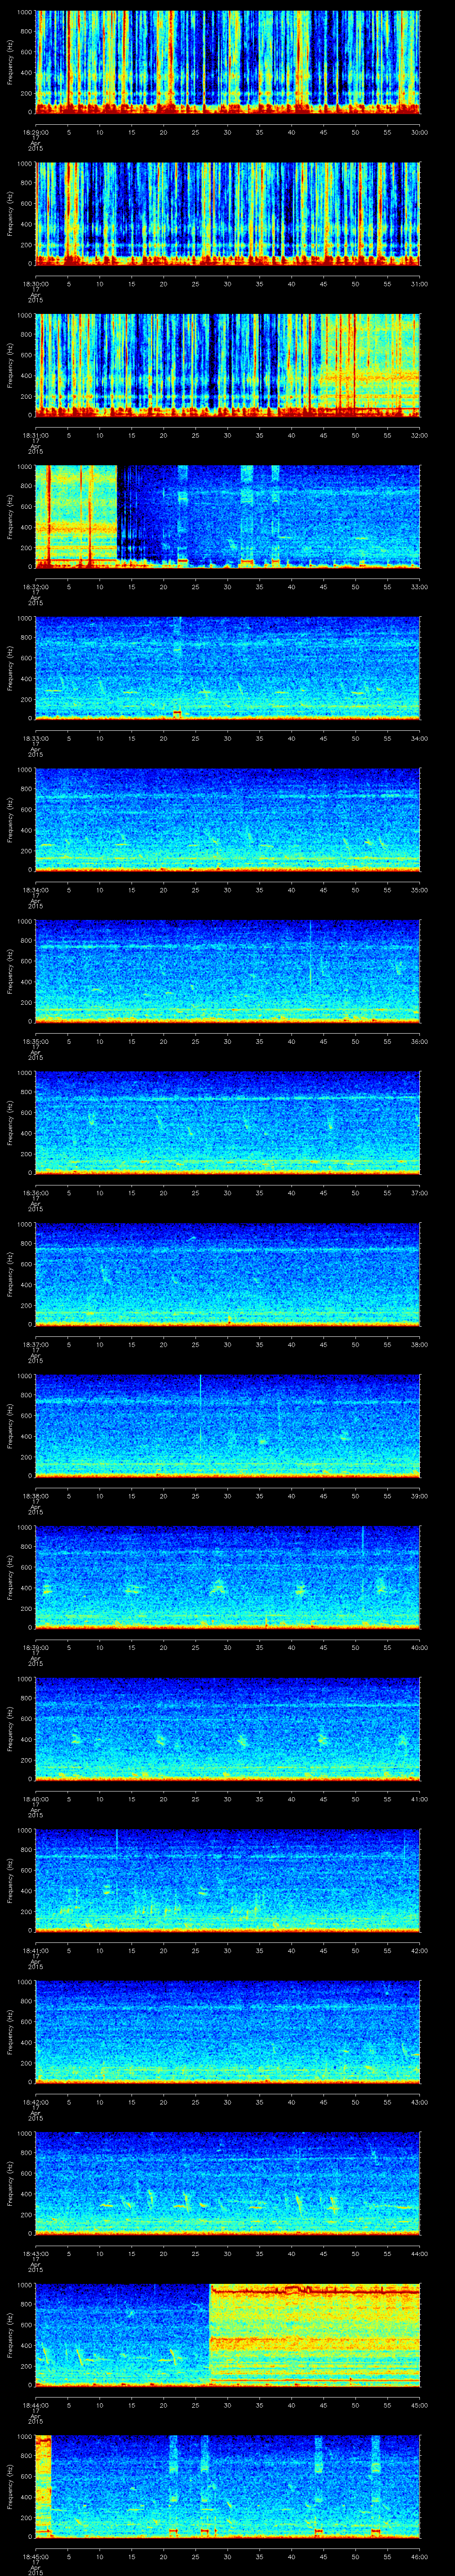Choose the spectrogram panel starting at 18:40:00

[x=228, y=1728]
